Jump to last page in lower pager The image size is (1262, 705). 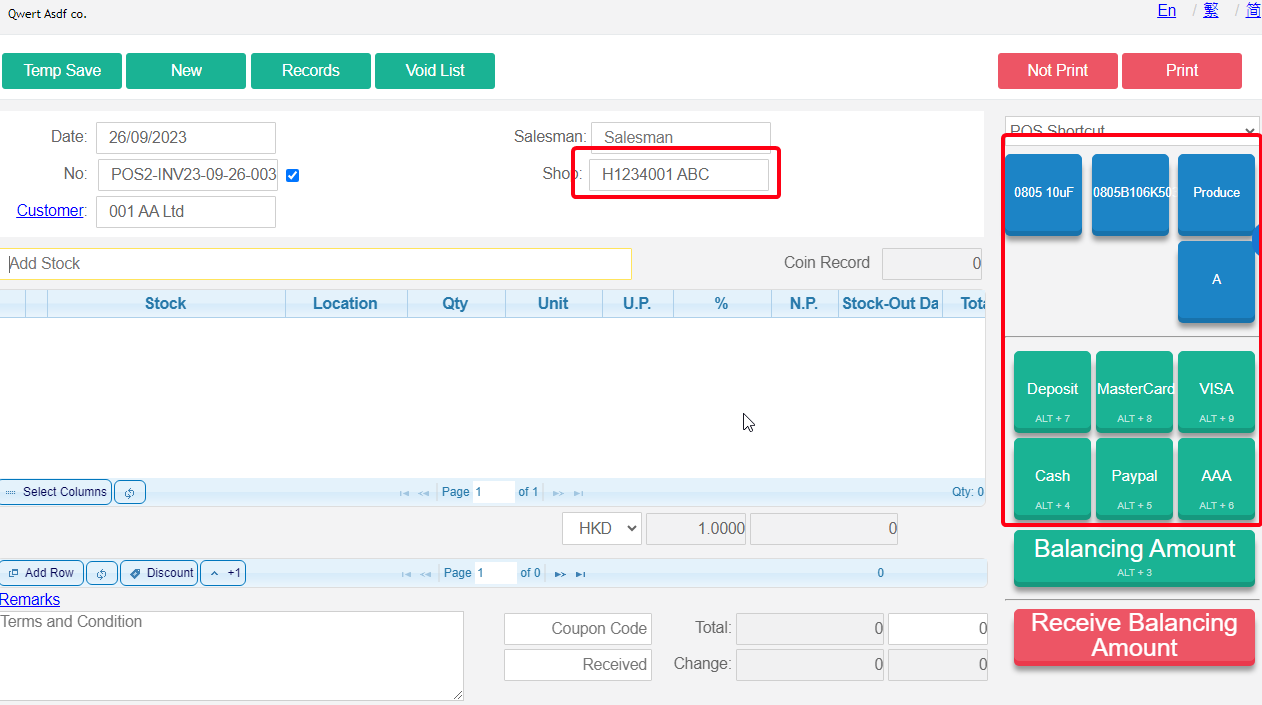click(580, 574)
